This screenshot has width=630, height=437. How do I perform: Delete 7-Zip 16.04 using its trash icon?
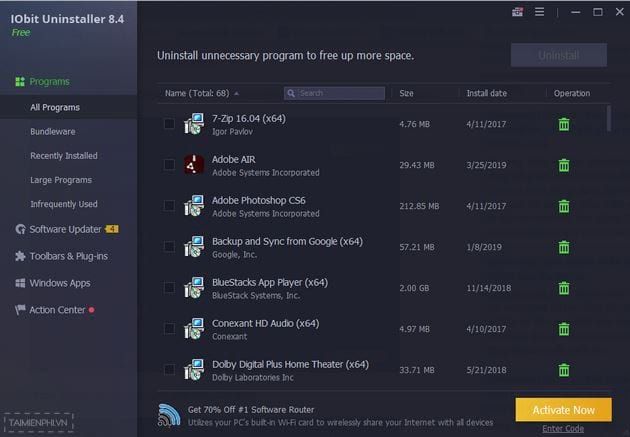tap(564, 124)
